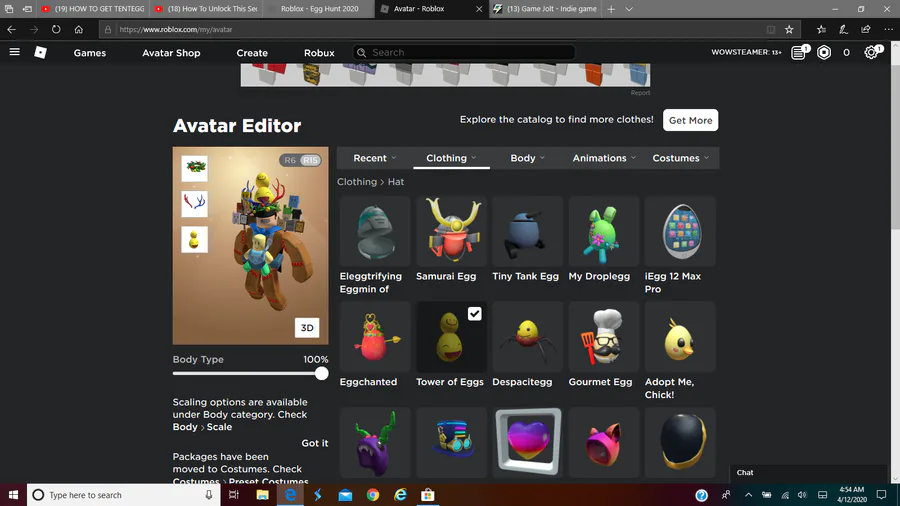
Task: Launch File Explorer from the taskbar
Action: pyautogui.click(x=262, y=495)
